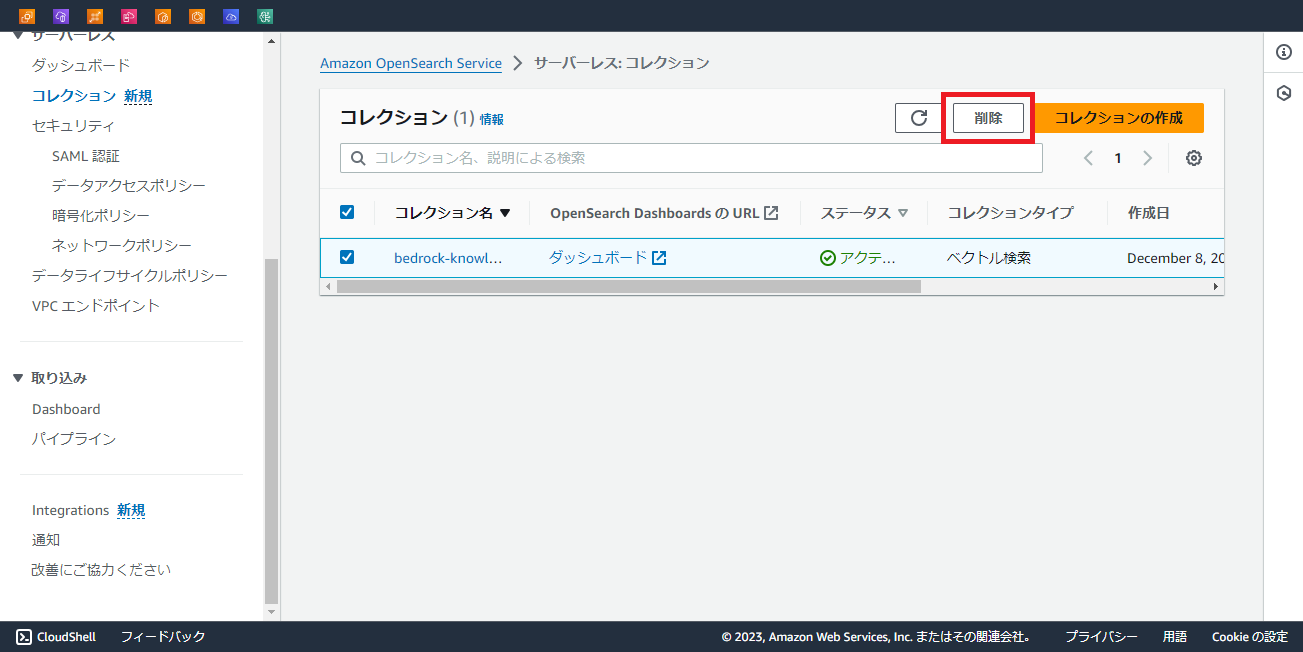Open セキュリティ sidebar item
The height and width of the screenshot is (652, 1303).
point(73,126)
